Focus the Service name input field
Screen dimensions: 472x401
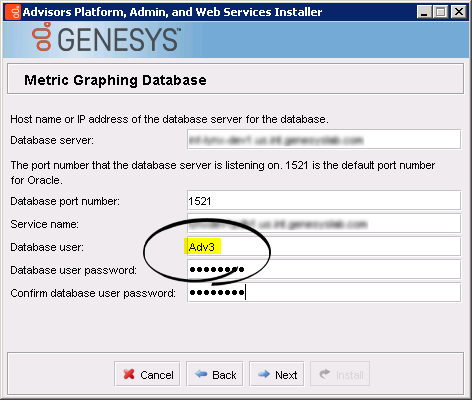(324, 223)
